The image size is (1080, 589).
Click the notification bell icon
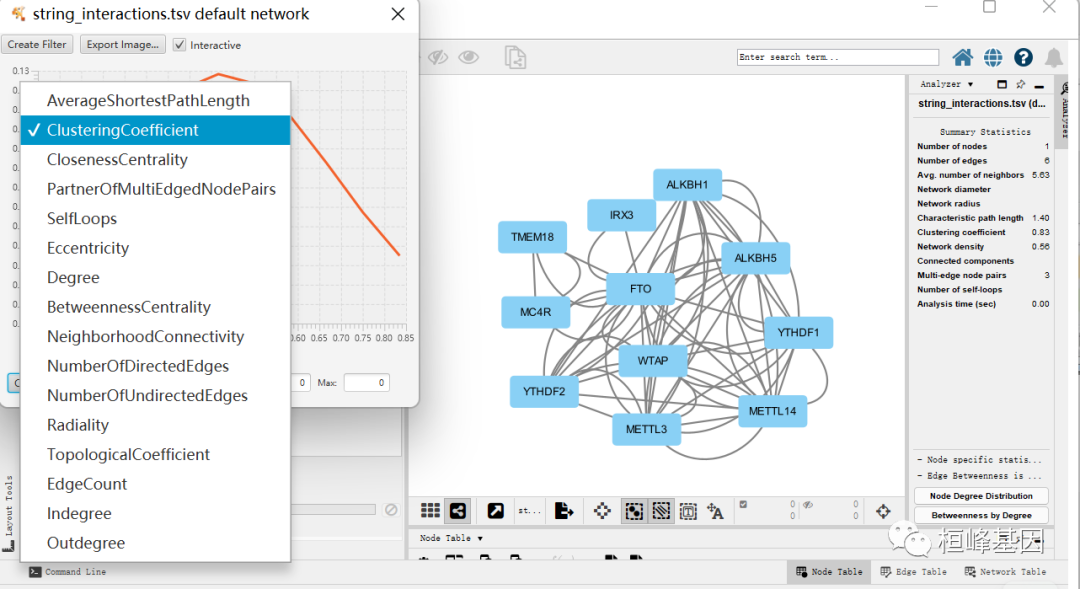[1053, 57]
